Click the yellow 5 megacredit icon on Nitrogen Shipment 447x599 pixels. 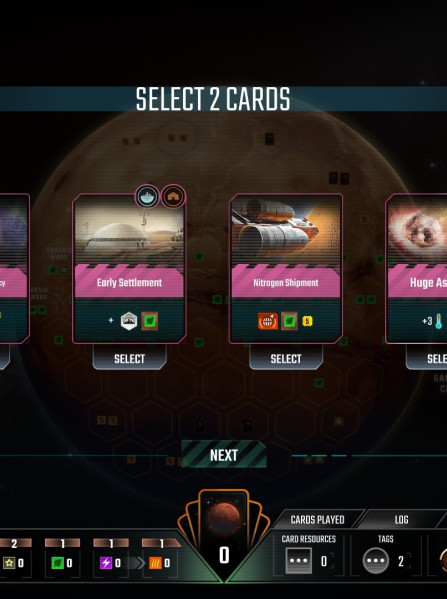click(307, 321)
